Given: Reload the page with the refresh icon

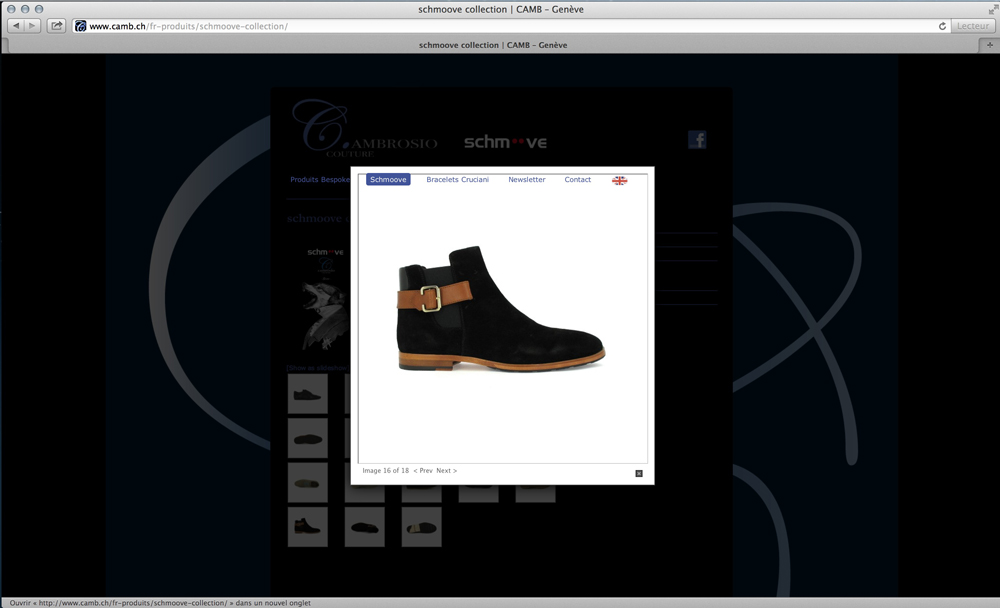Looking at the screenshot, I should (x=942, y=26).
